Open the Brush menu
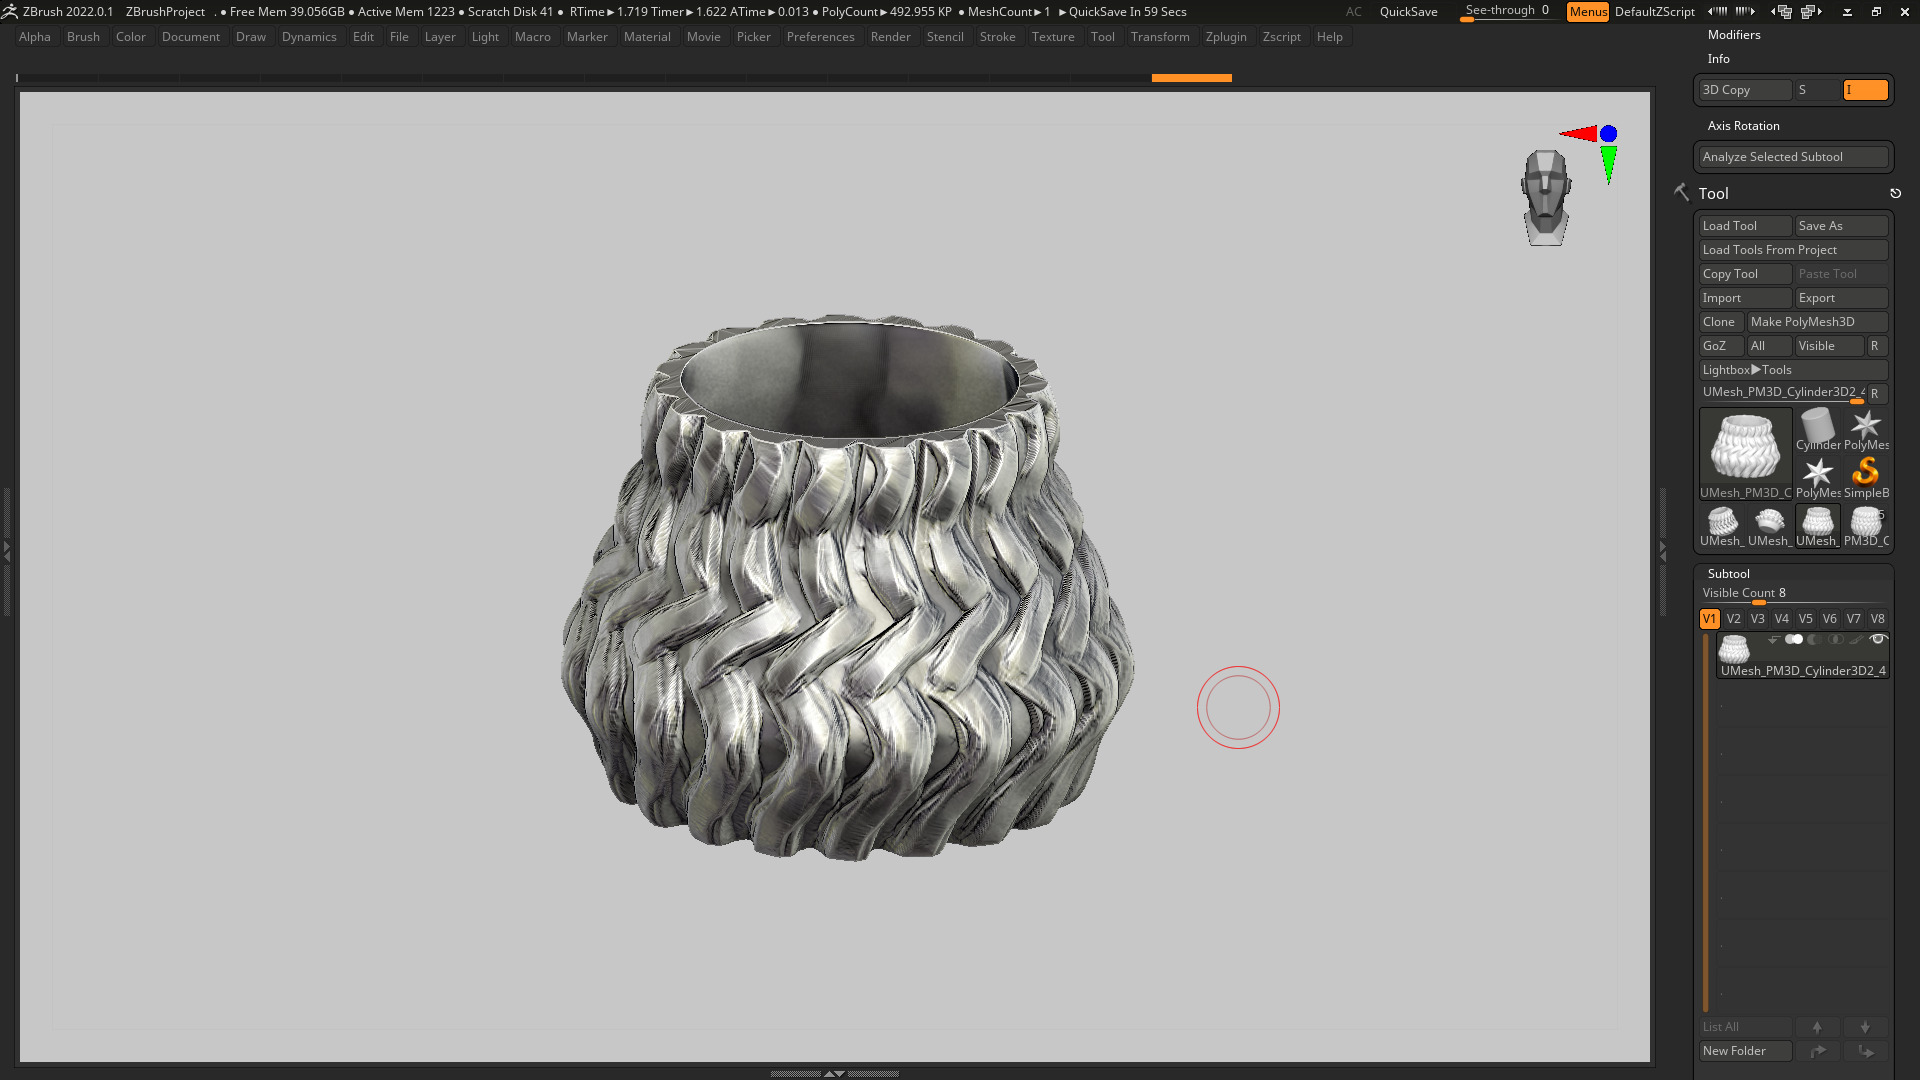Image resolution: width=1920 pixels, height=1080 pixels. click(83, 37)
